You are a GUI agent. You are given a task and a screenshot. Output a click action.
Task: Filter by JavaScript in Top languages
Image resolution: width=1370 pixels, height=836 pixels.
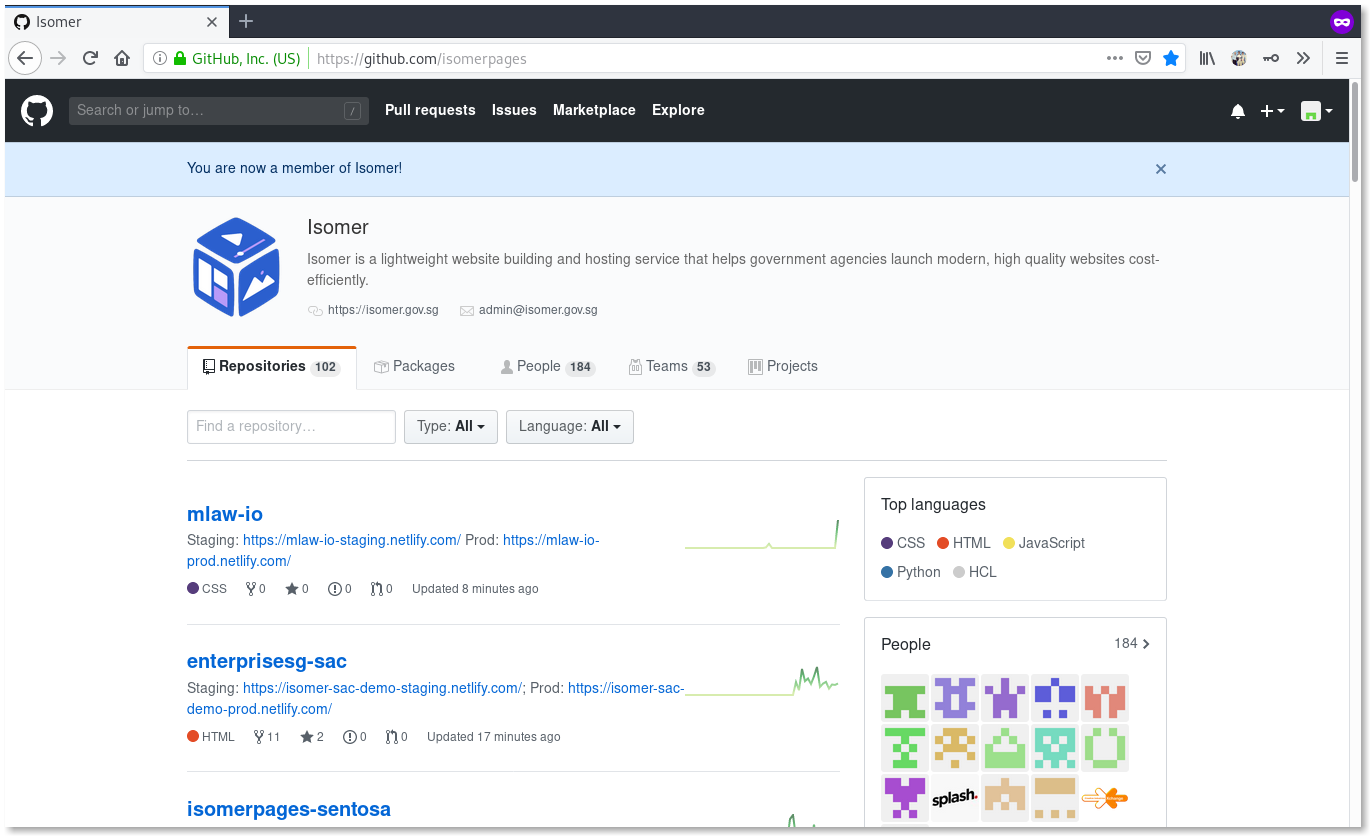click(x=1044, y=543)
